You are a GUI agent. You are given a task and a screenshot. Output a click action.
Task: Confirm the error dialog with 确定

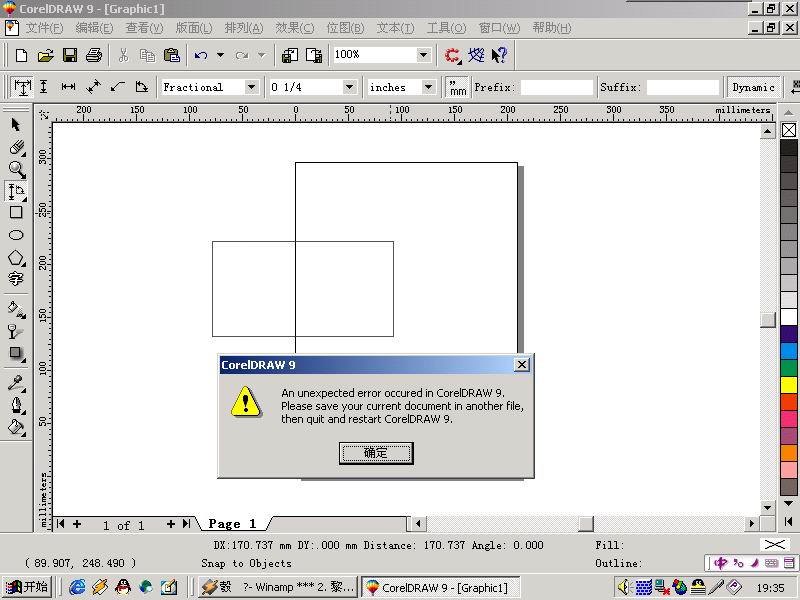376,453
